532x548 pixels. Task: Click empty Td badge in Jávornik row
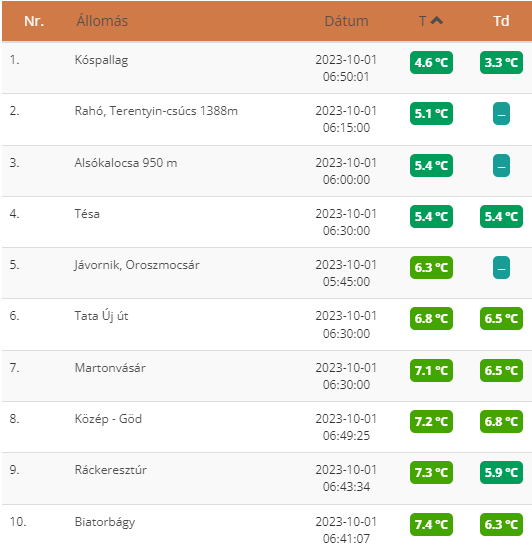pyautogui.click(x=501, y=268)
